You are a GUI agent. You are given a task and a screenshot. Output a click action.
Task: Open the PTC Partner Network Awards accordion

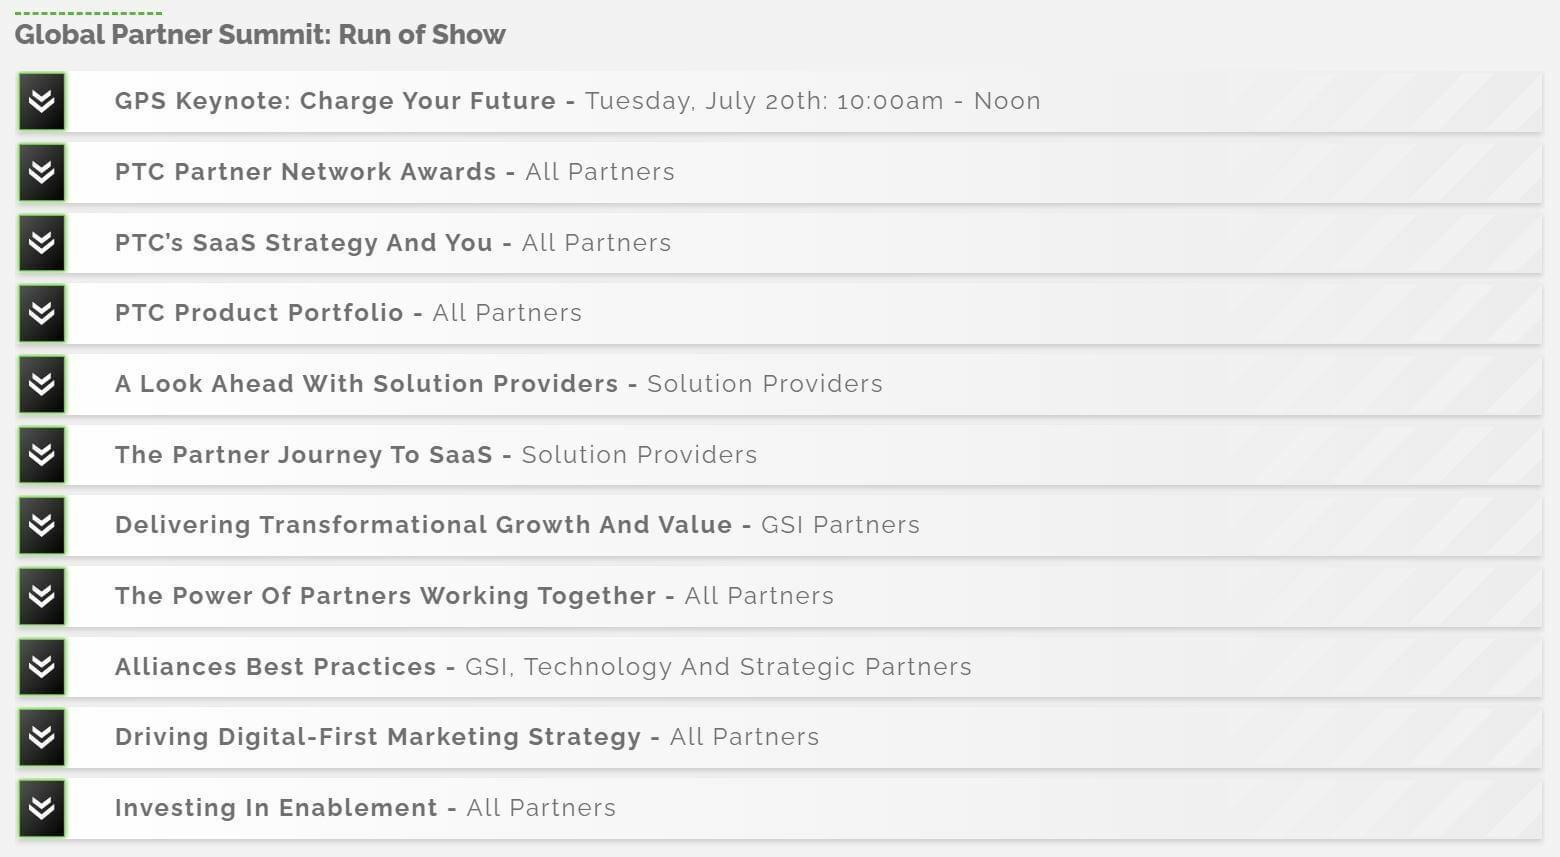click(779, 172)
